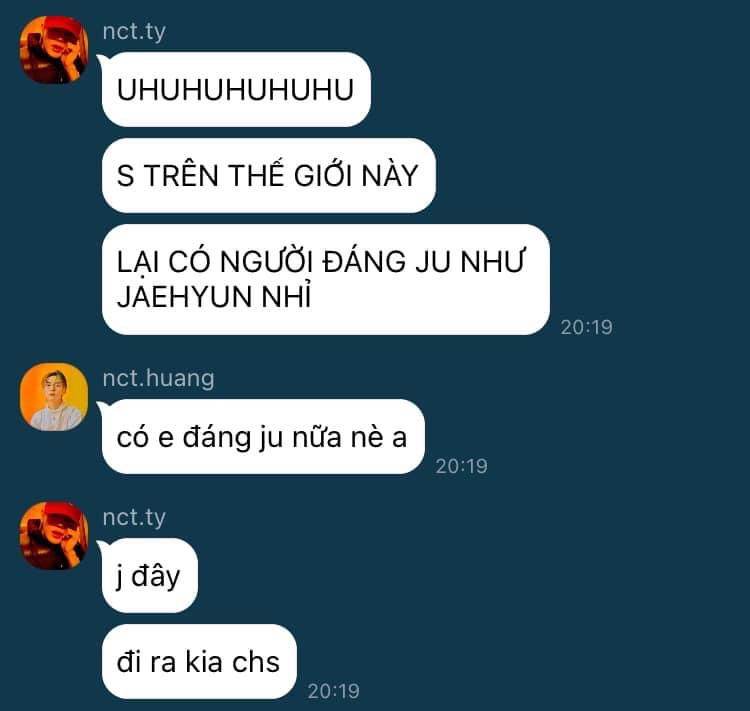Click the 20:19 timestamp beside 'đi ra kia chs'
The width and height of the screenshot is (750, 711).
pos(333,691)
